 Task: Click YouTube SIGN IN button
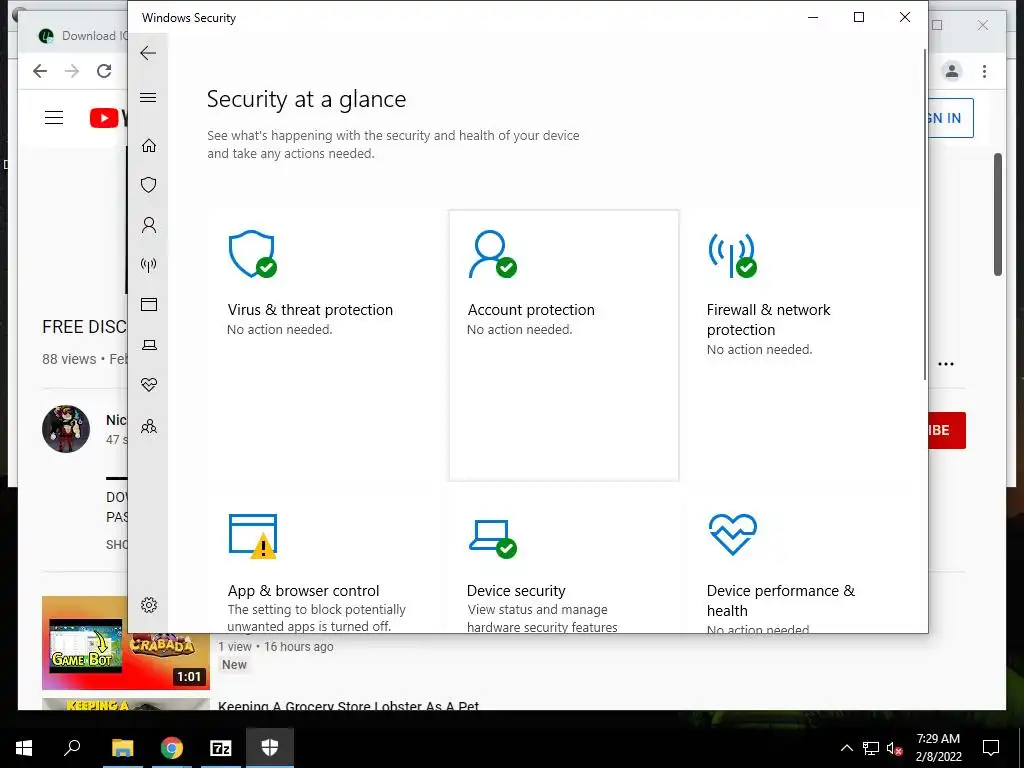[950, 118]
